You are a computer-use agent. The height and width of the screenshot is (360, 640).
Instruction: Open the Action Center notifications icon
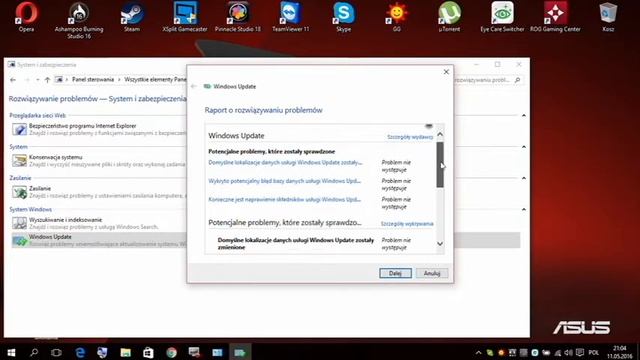580,353
